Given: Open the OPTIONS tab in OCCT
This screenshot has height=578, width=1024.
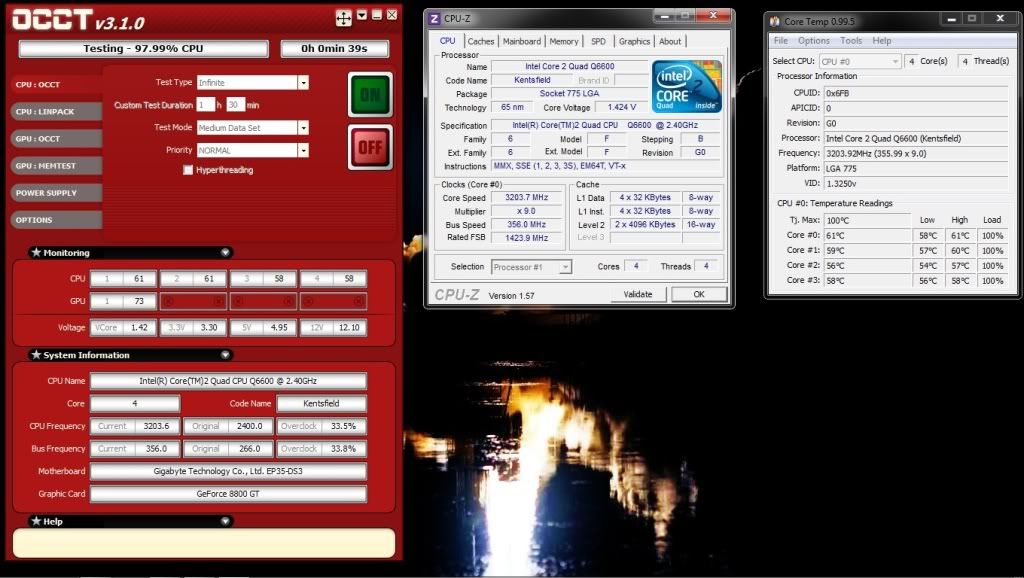Looking at the screenshot, I should 56,220.
